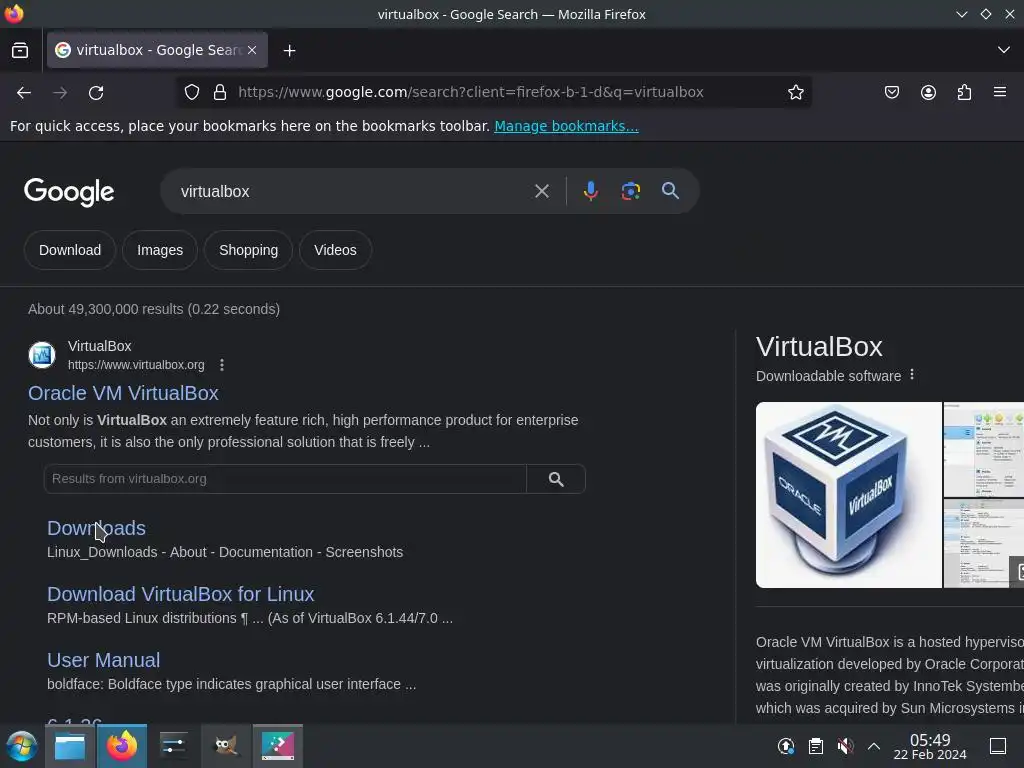Open GIMP from the taskbar

click(225, 746)
